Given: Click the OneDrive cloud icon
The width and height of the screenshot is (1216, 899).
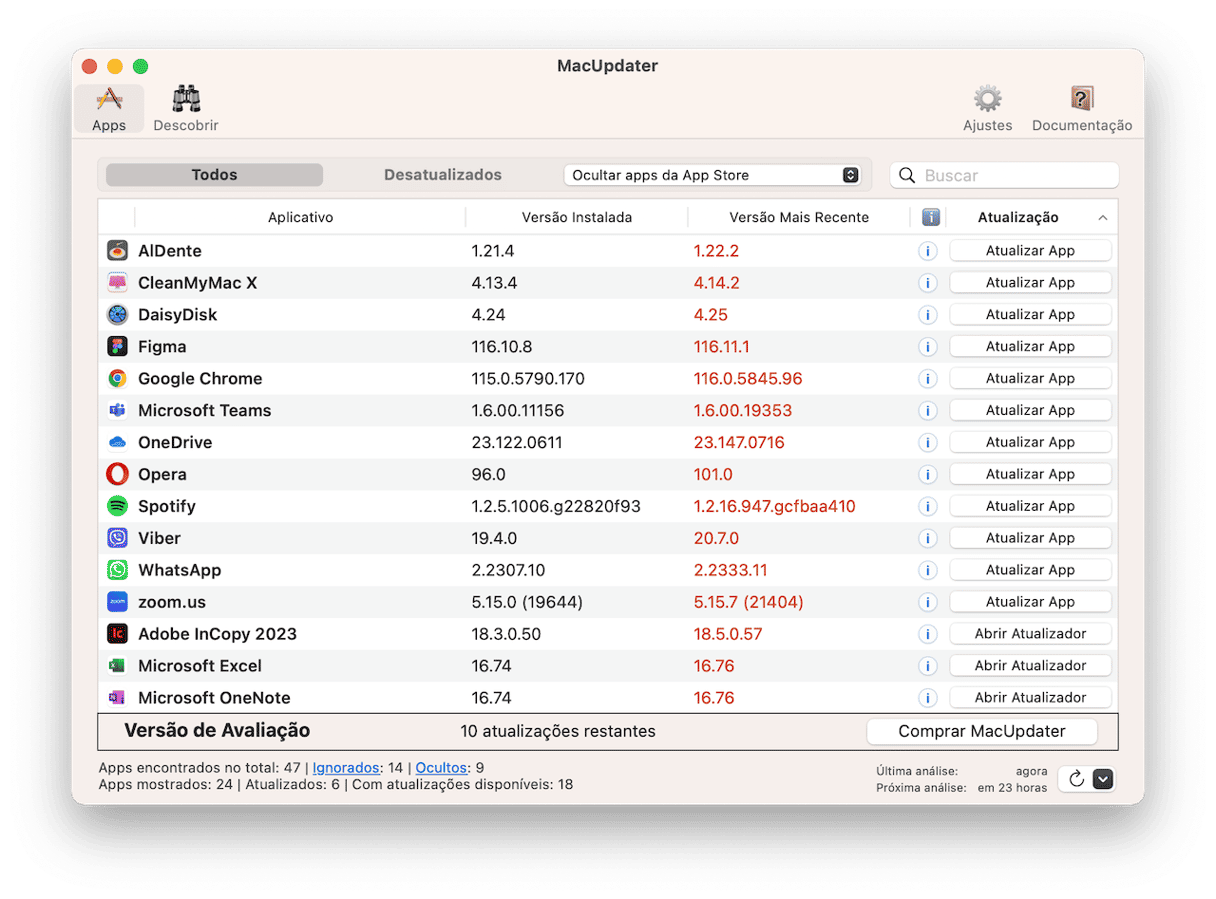Looking at the screenshot, I should coord(118,443).
